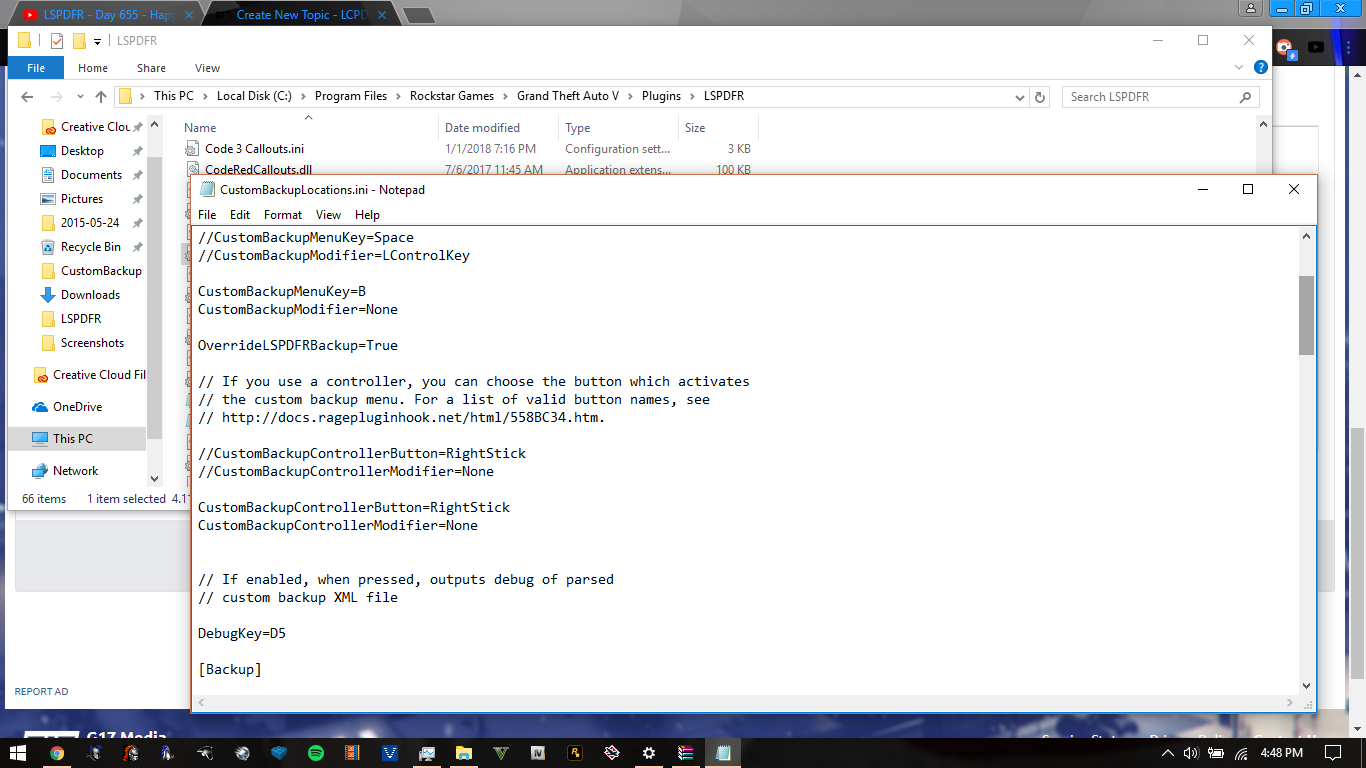Image resolution: width=1366 pixels, height=768 pixels.
Task: Click the CustomBackupMenuKey=B line
Action: (282, 292)
